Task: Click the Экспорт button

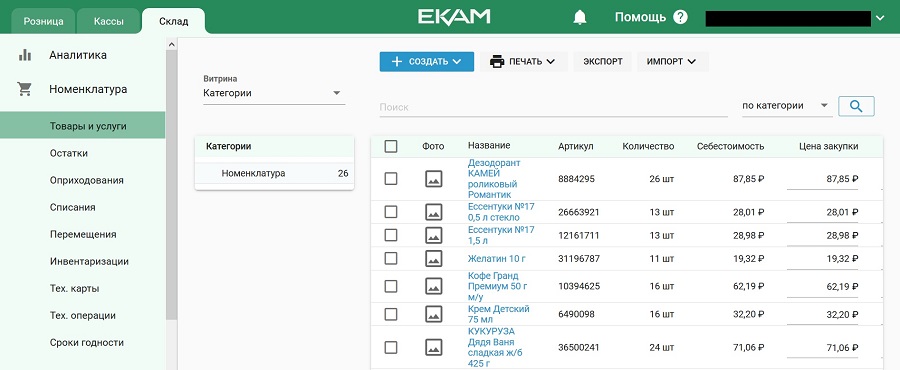Action: tap(603, 61)
